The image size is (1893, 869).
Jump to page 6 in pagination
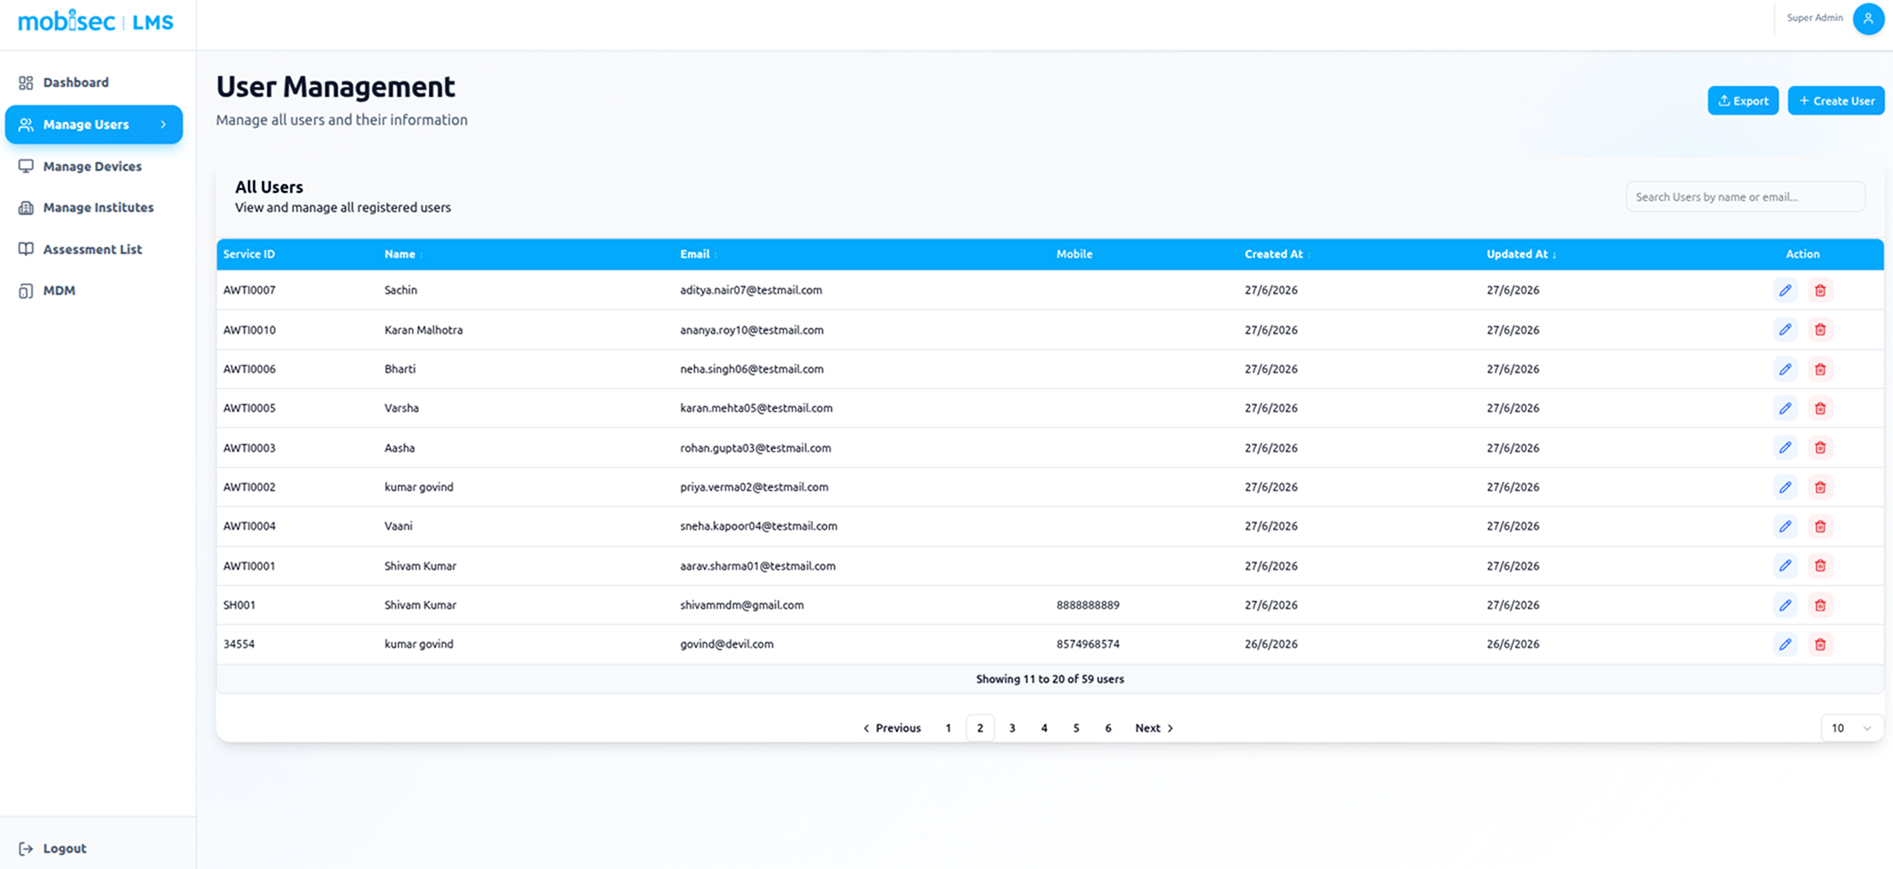click(x=1108, y=728)
